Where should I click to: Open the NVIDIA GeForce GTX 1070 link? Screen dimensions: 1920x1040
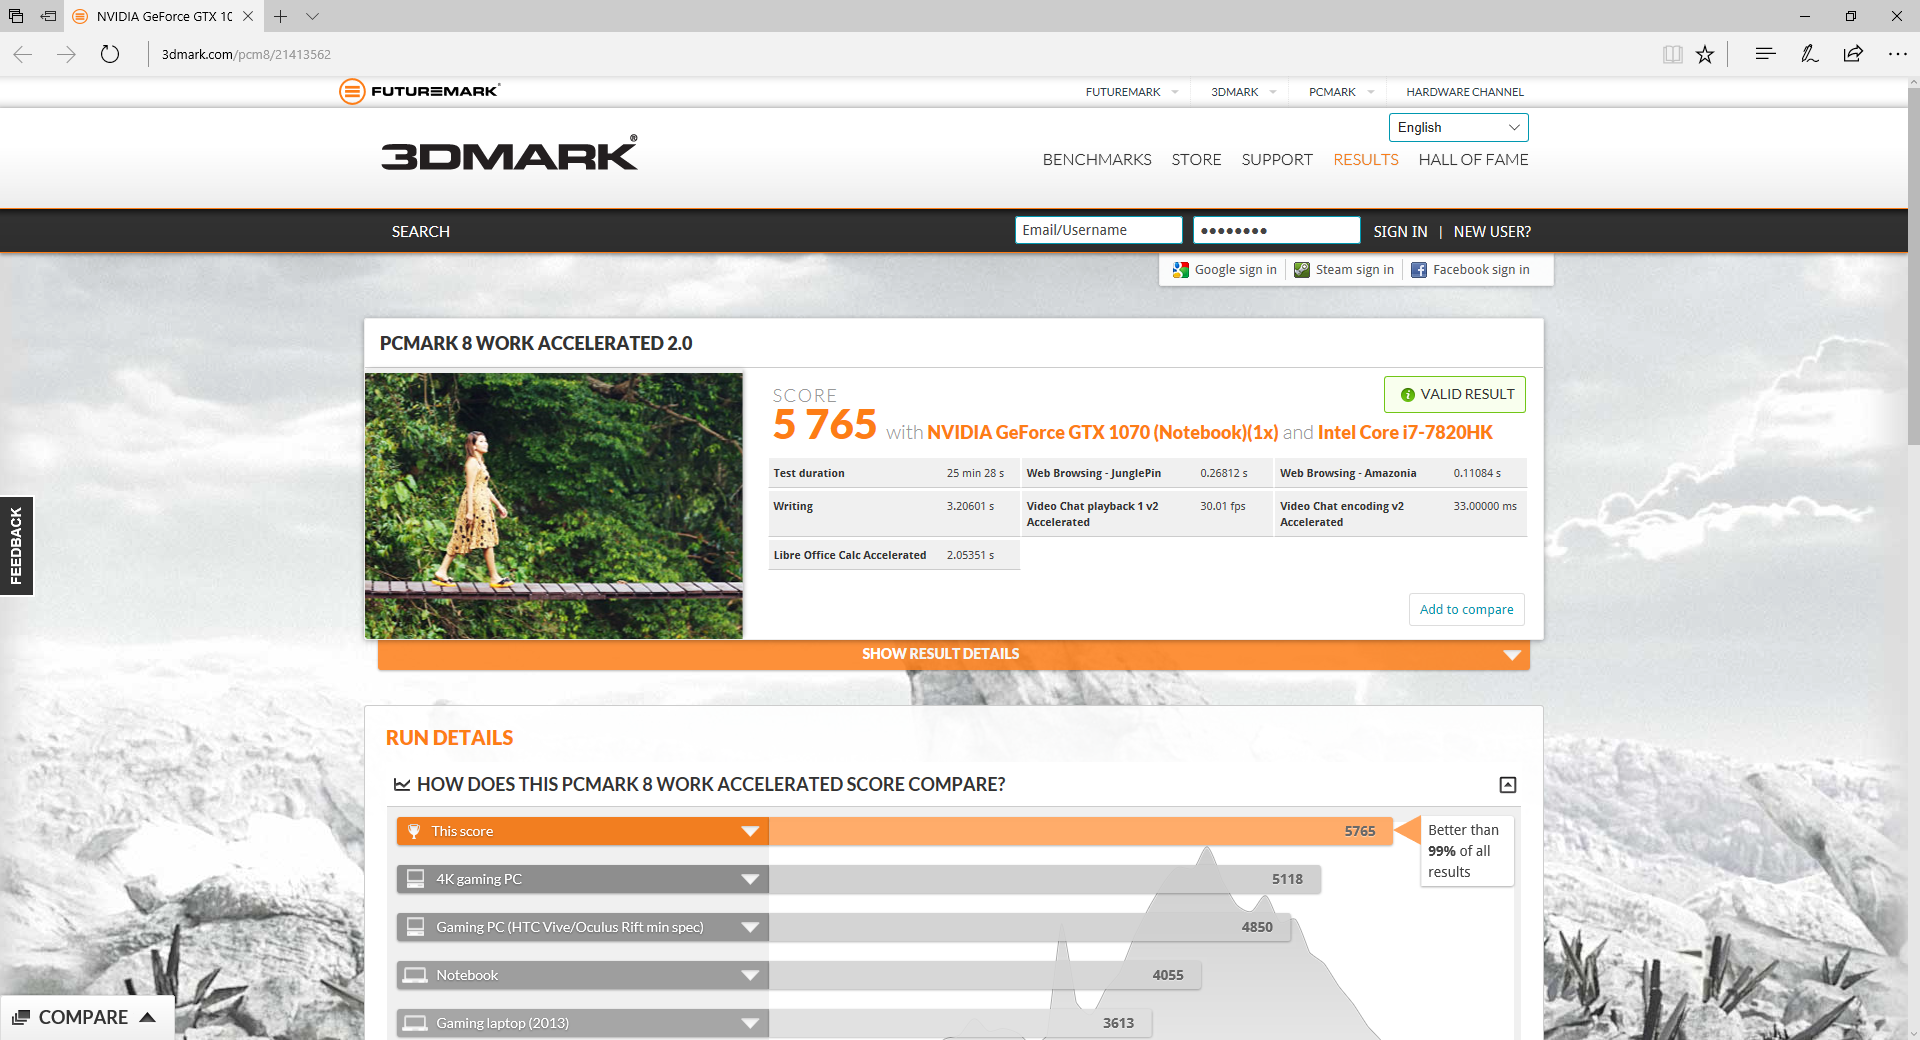pos(1102,433)
